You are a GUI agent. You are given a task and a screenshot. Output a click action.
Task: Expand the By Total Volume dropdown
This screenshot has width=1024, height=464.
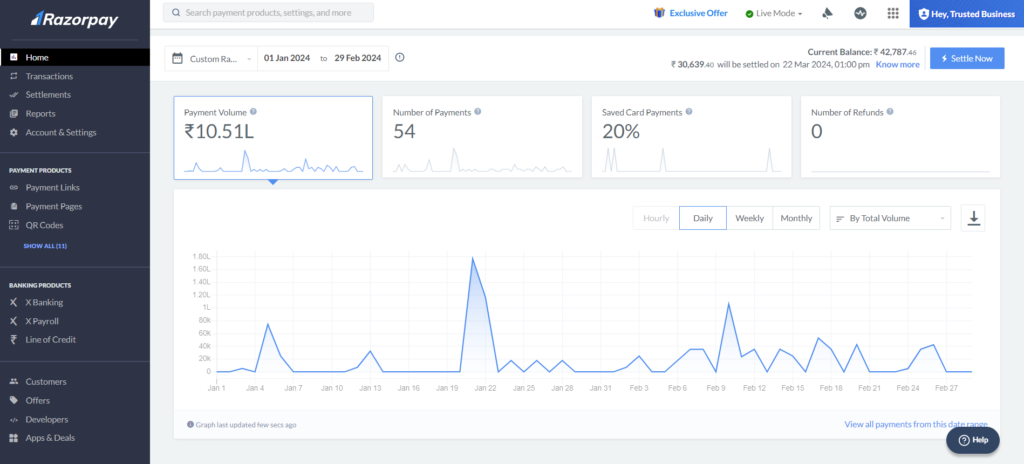(x=890, y=218)
